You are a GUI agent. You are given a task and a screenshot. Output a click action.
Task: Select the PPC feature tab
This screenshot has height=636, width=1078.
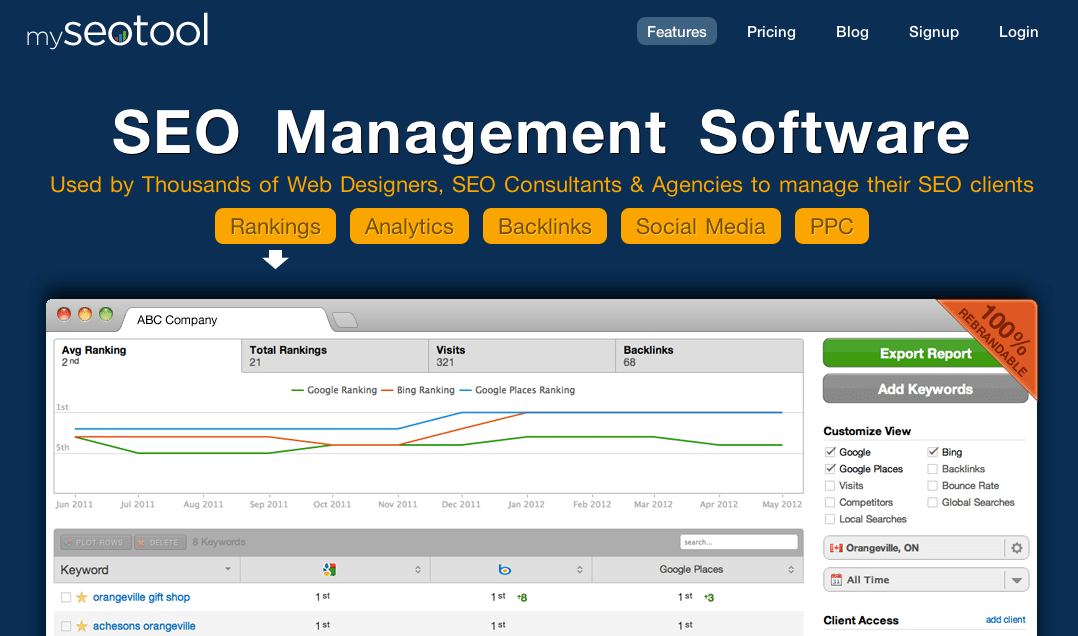tap(832, 226)
